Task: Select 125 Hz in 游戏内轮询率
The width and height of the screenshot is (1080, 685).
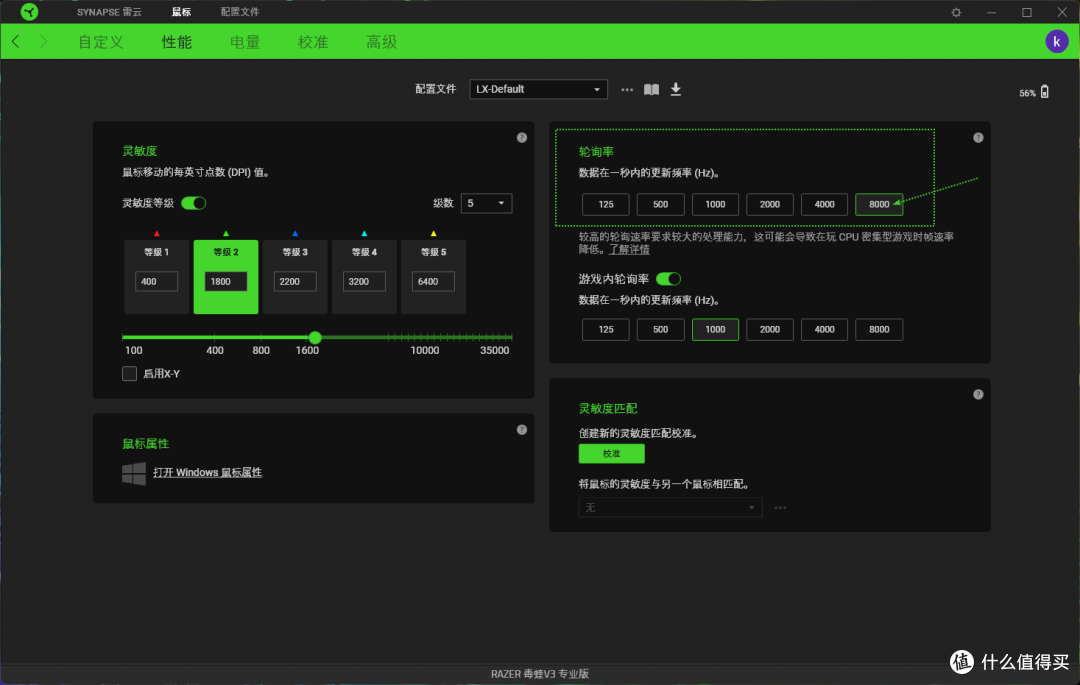Action: (x=605, y=330)
